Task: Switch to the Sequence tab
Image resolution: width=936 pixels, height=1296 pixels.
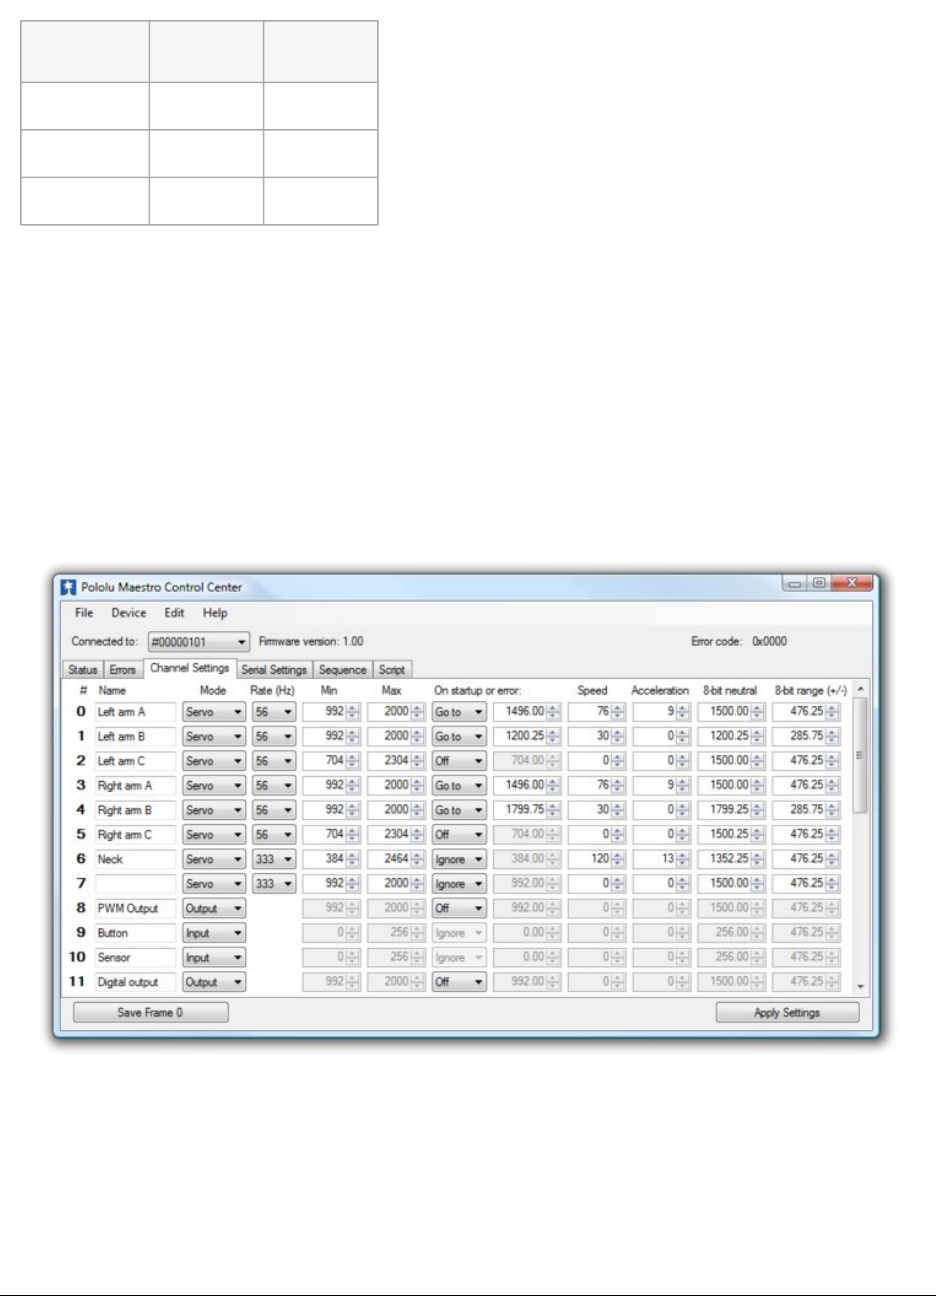Action: [342, 670]
